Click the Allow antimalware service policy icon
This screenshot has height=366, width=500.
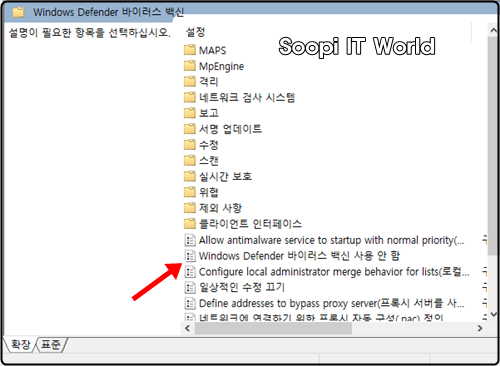(x=190, y=240)
